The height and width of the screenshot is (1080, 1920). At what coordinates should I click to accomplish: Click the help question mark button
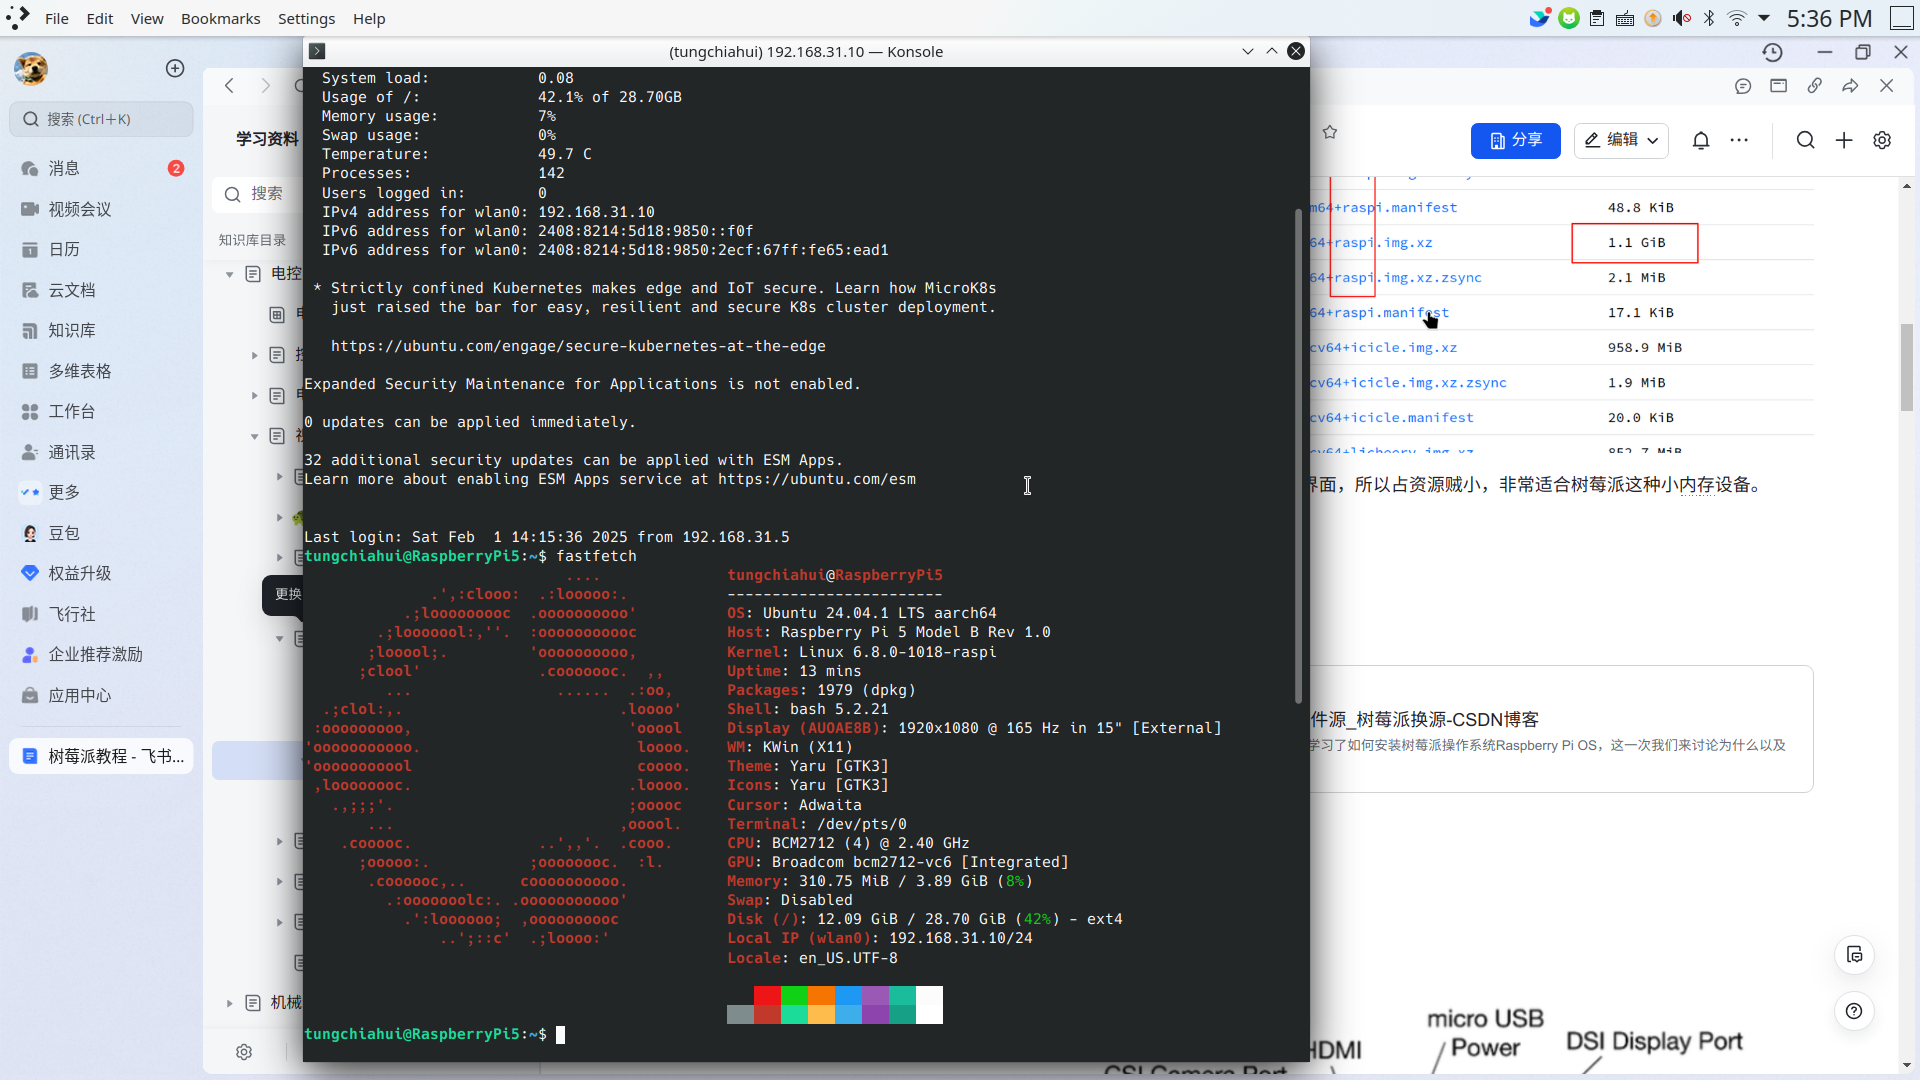coord(1854,1011)
